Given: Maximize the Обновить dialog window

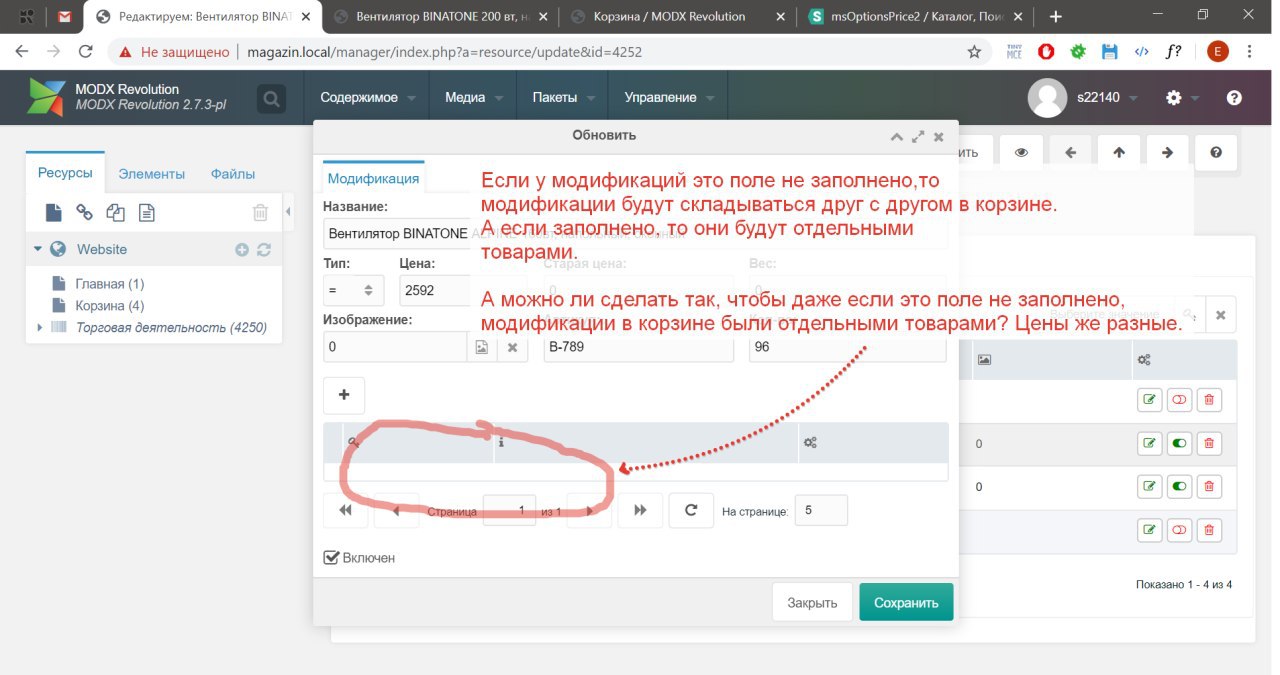Looking at the screenshot, I should (917, 137).
